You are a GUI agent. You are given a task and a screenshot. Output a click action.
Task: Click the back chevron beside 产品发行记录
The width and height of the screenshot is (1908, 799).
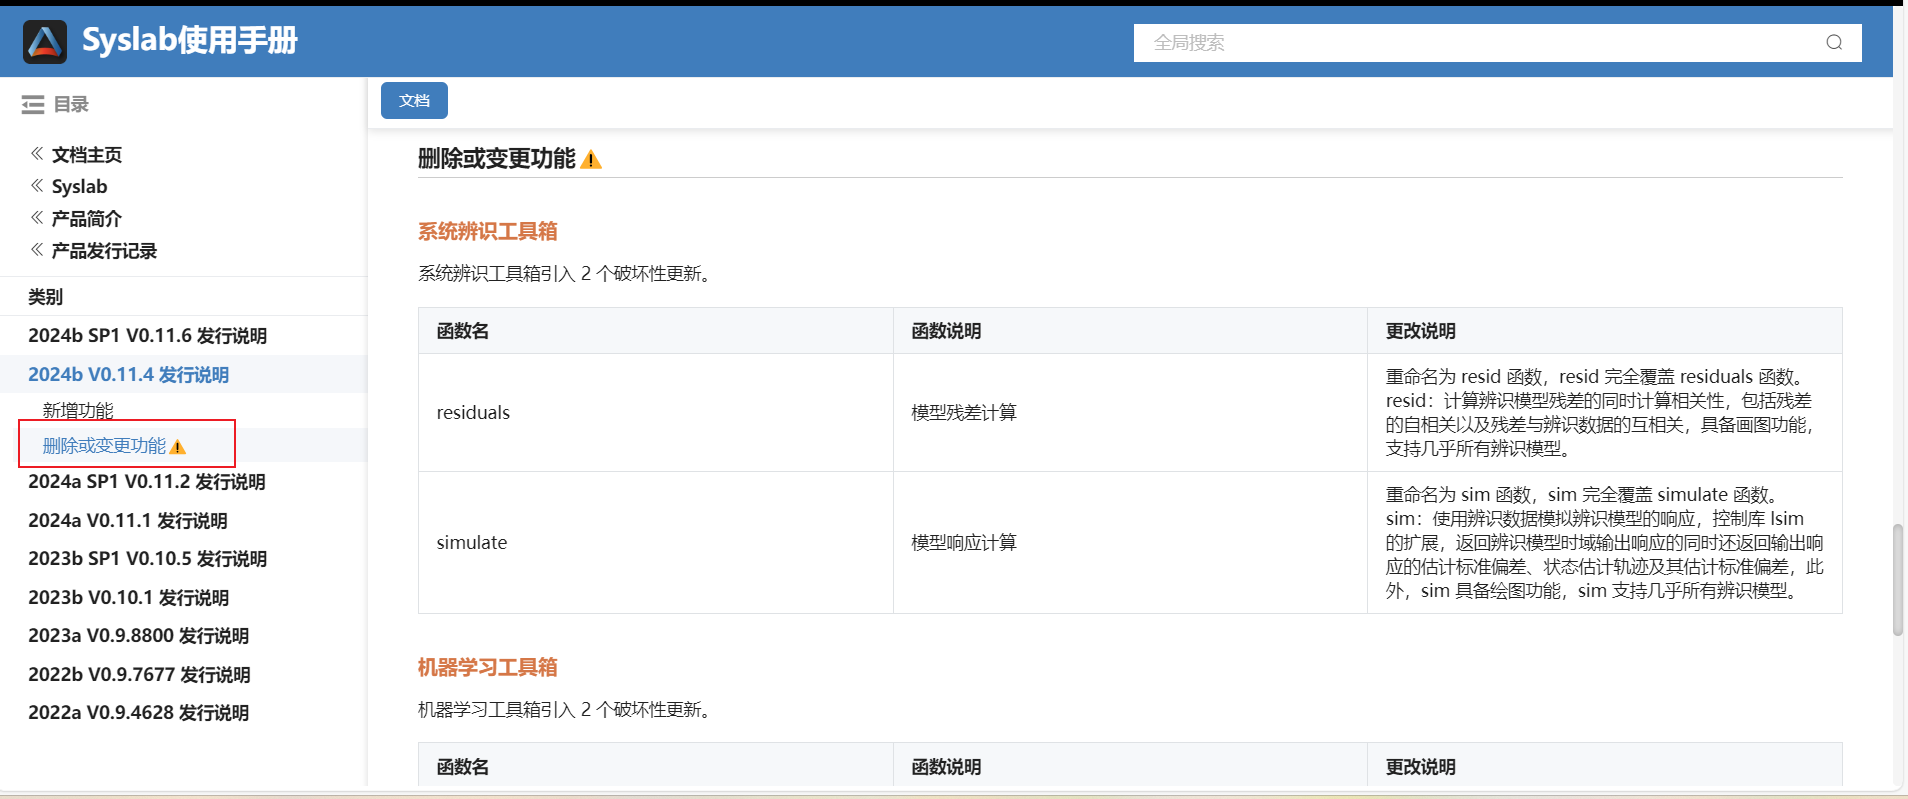click(x=37, y=250)
